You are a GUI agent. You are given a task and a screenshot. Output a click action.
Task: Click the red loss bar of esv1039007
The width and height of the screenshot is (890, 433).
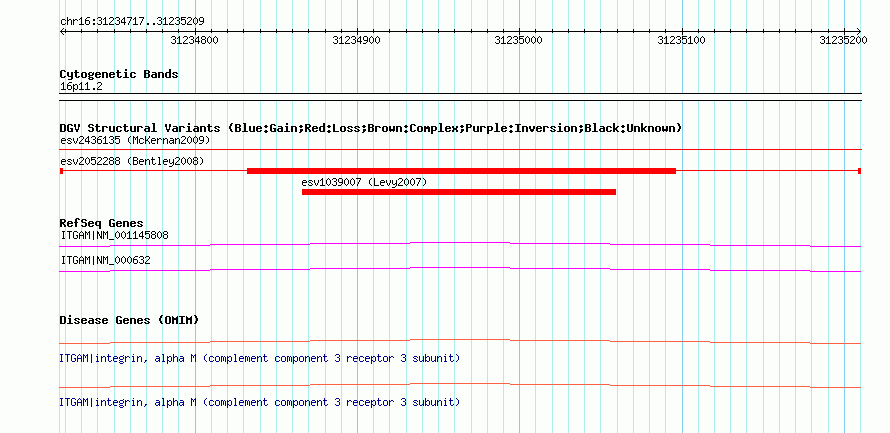click(x=459, y=192)
